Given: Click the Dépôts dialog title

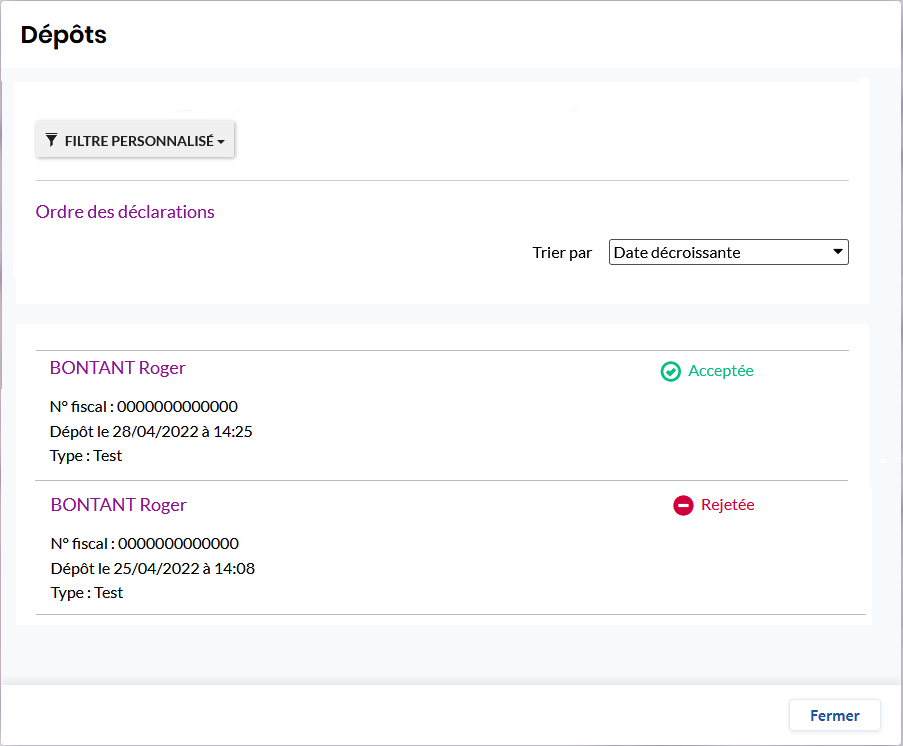Looking at the screenshot, I should pyautogui.click(x=64, y=35).
